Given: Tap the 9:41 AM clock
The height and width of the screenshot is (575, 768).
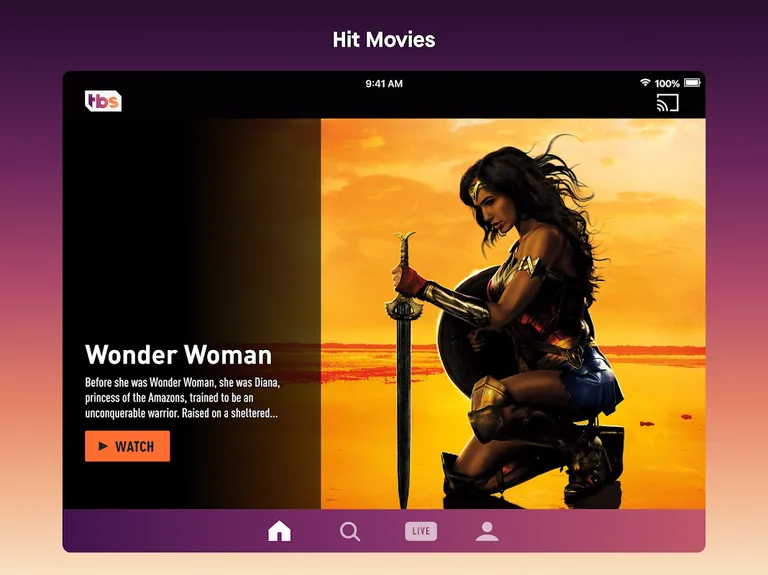Looking at the screenshot, I should (384, 84).
